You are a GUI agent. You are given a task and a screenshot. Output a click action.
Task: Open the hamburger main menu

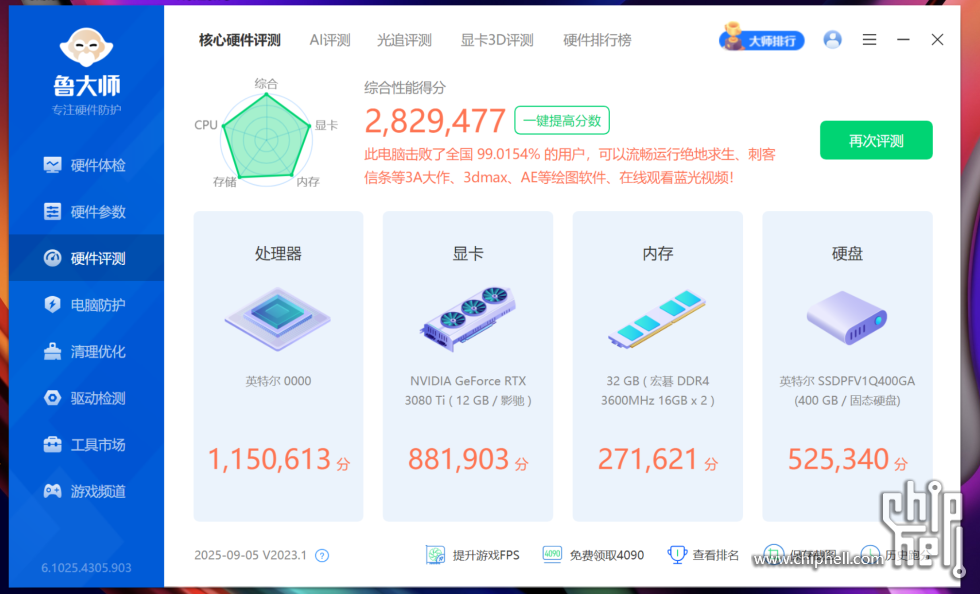point(869,39)
